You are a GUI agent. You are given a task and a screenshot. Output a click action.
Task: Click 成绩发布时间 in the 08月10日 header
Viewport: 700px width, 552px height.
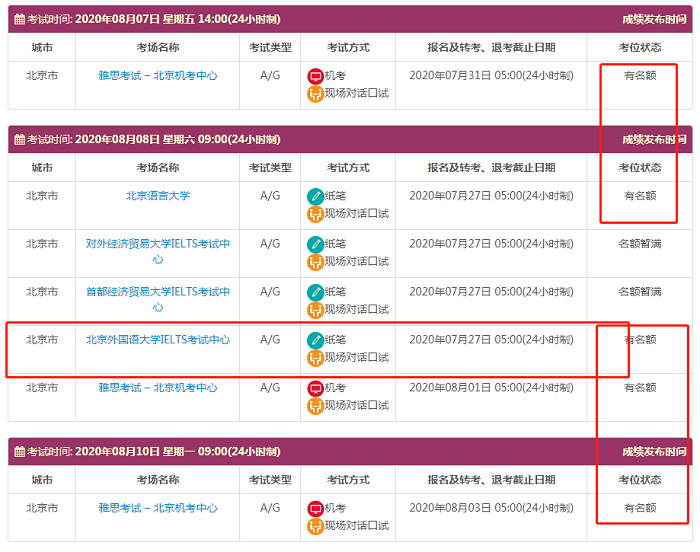(x=654, y=452)
